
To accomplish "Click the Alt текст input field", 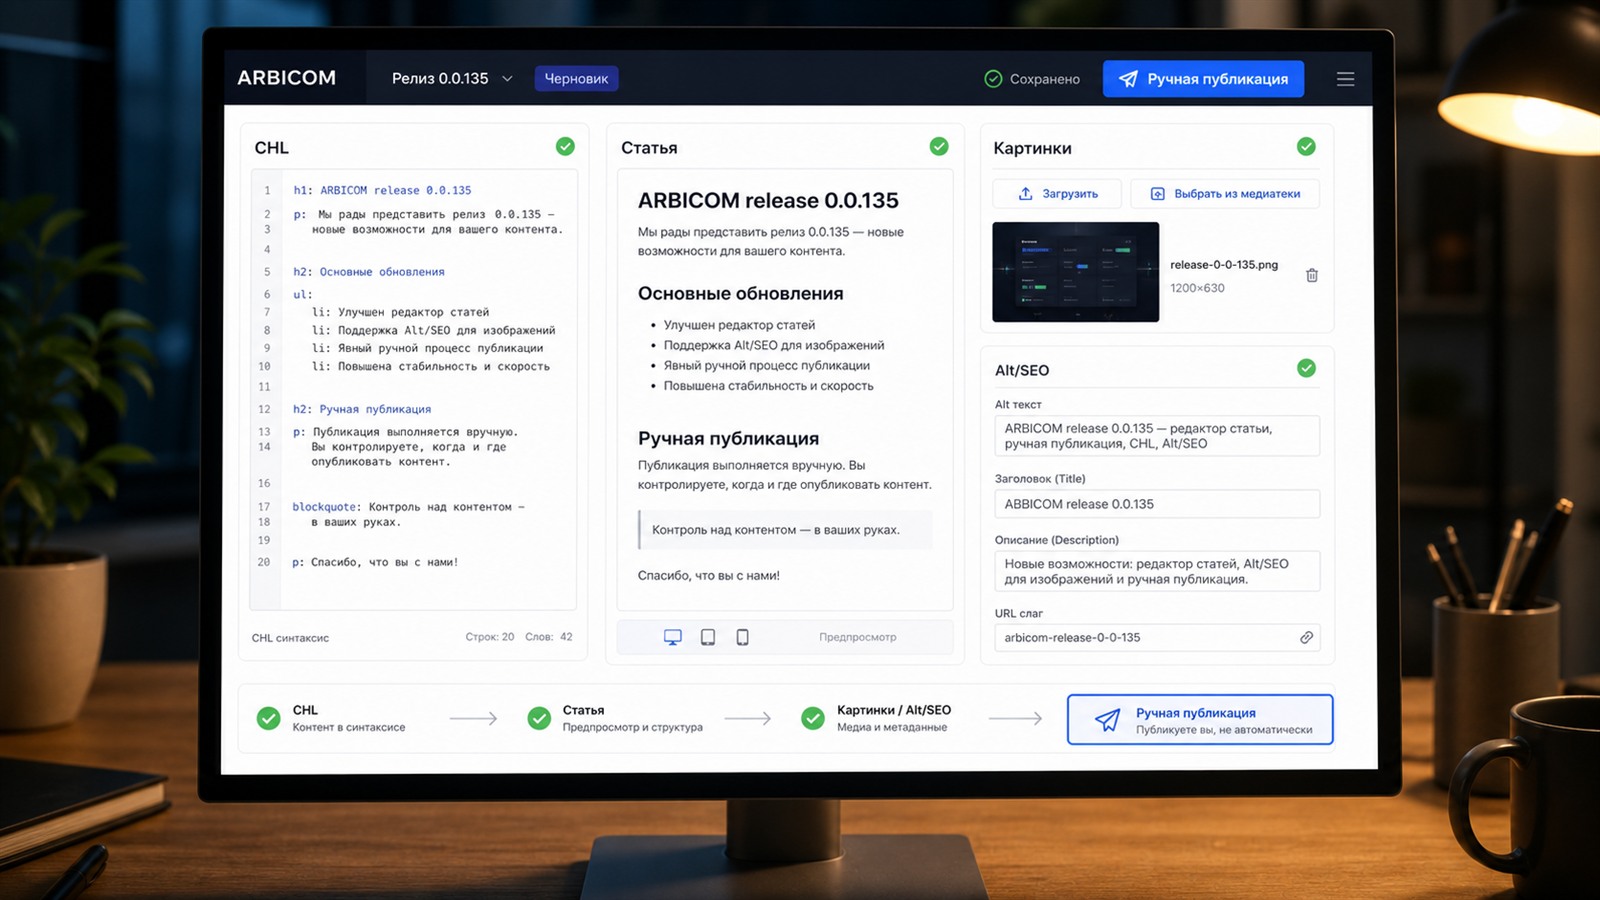I will tap(1157, 436).
